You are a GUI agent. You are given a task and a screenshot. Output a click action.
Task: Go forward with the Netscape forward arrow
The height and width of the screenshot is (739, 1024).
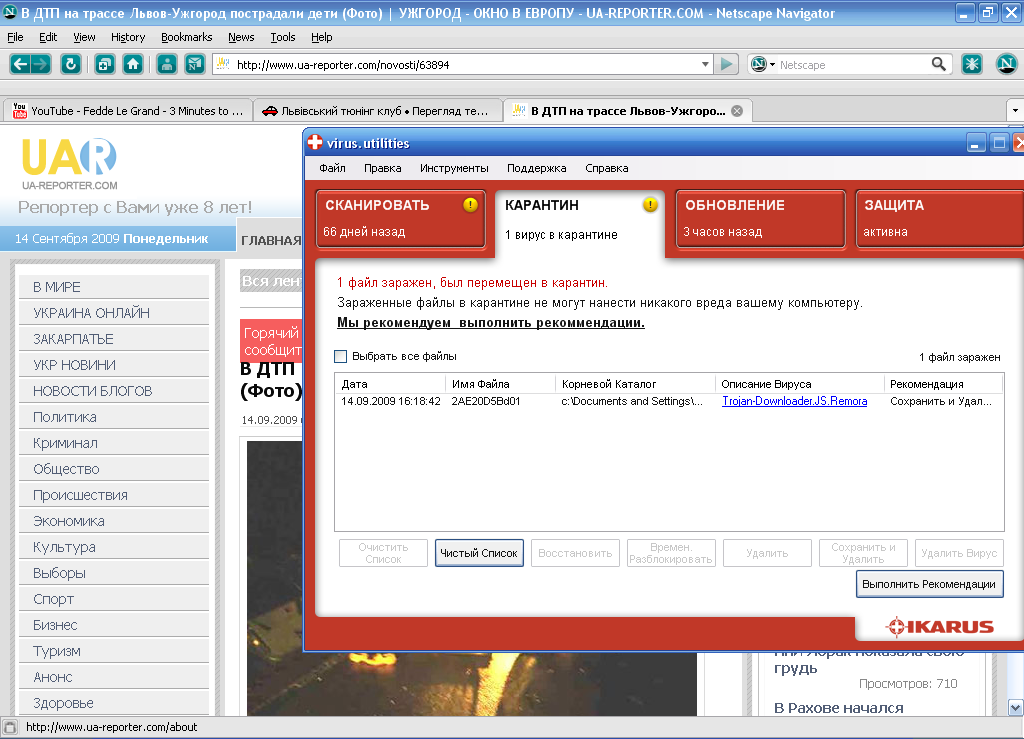[x=40, y=64]
